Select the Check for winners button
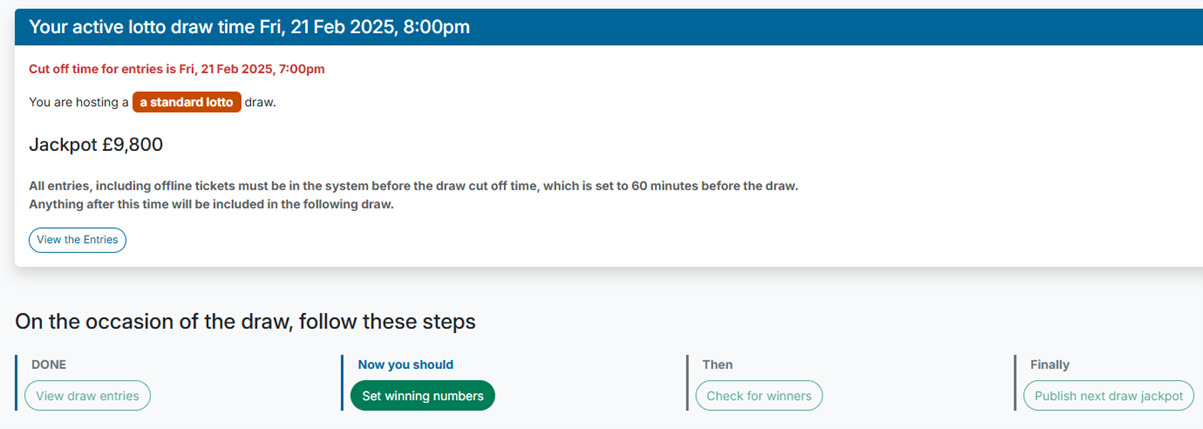This screenshot has height=429, width=1203. (759, 396)
